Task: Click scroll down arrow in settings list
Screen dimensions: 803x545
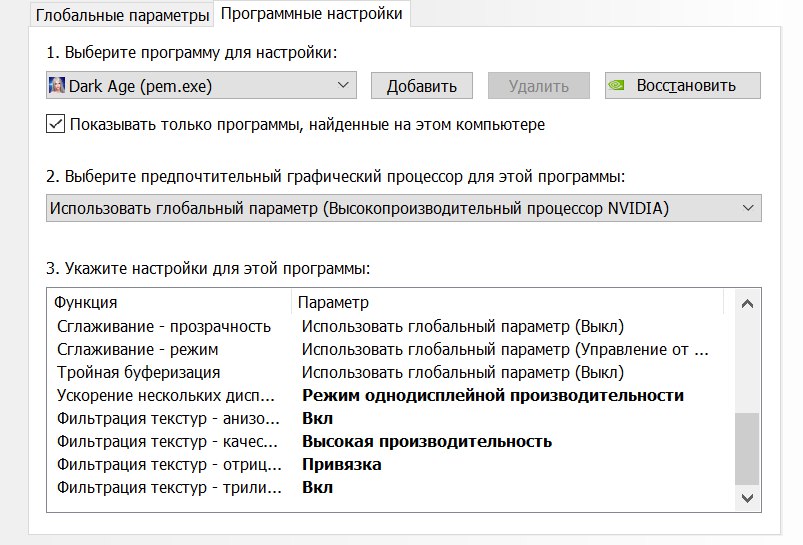Action: pyautogui.click(x=747, y=498)
